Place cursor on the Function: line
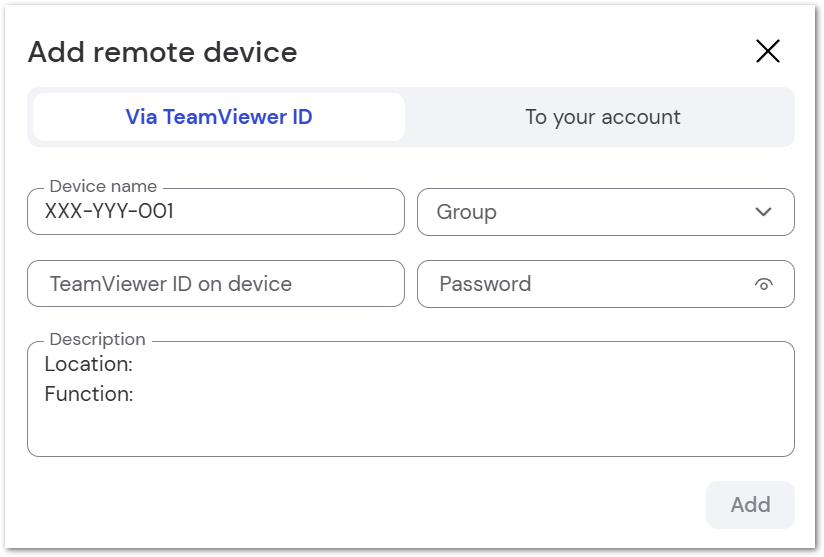Viewport: 824px width, 557px height. coord(89,394)
